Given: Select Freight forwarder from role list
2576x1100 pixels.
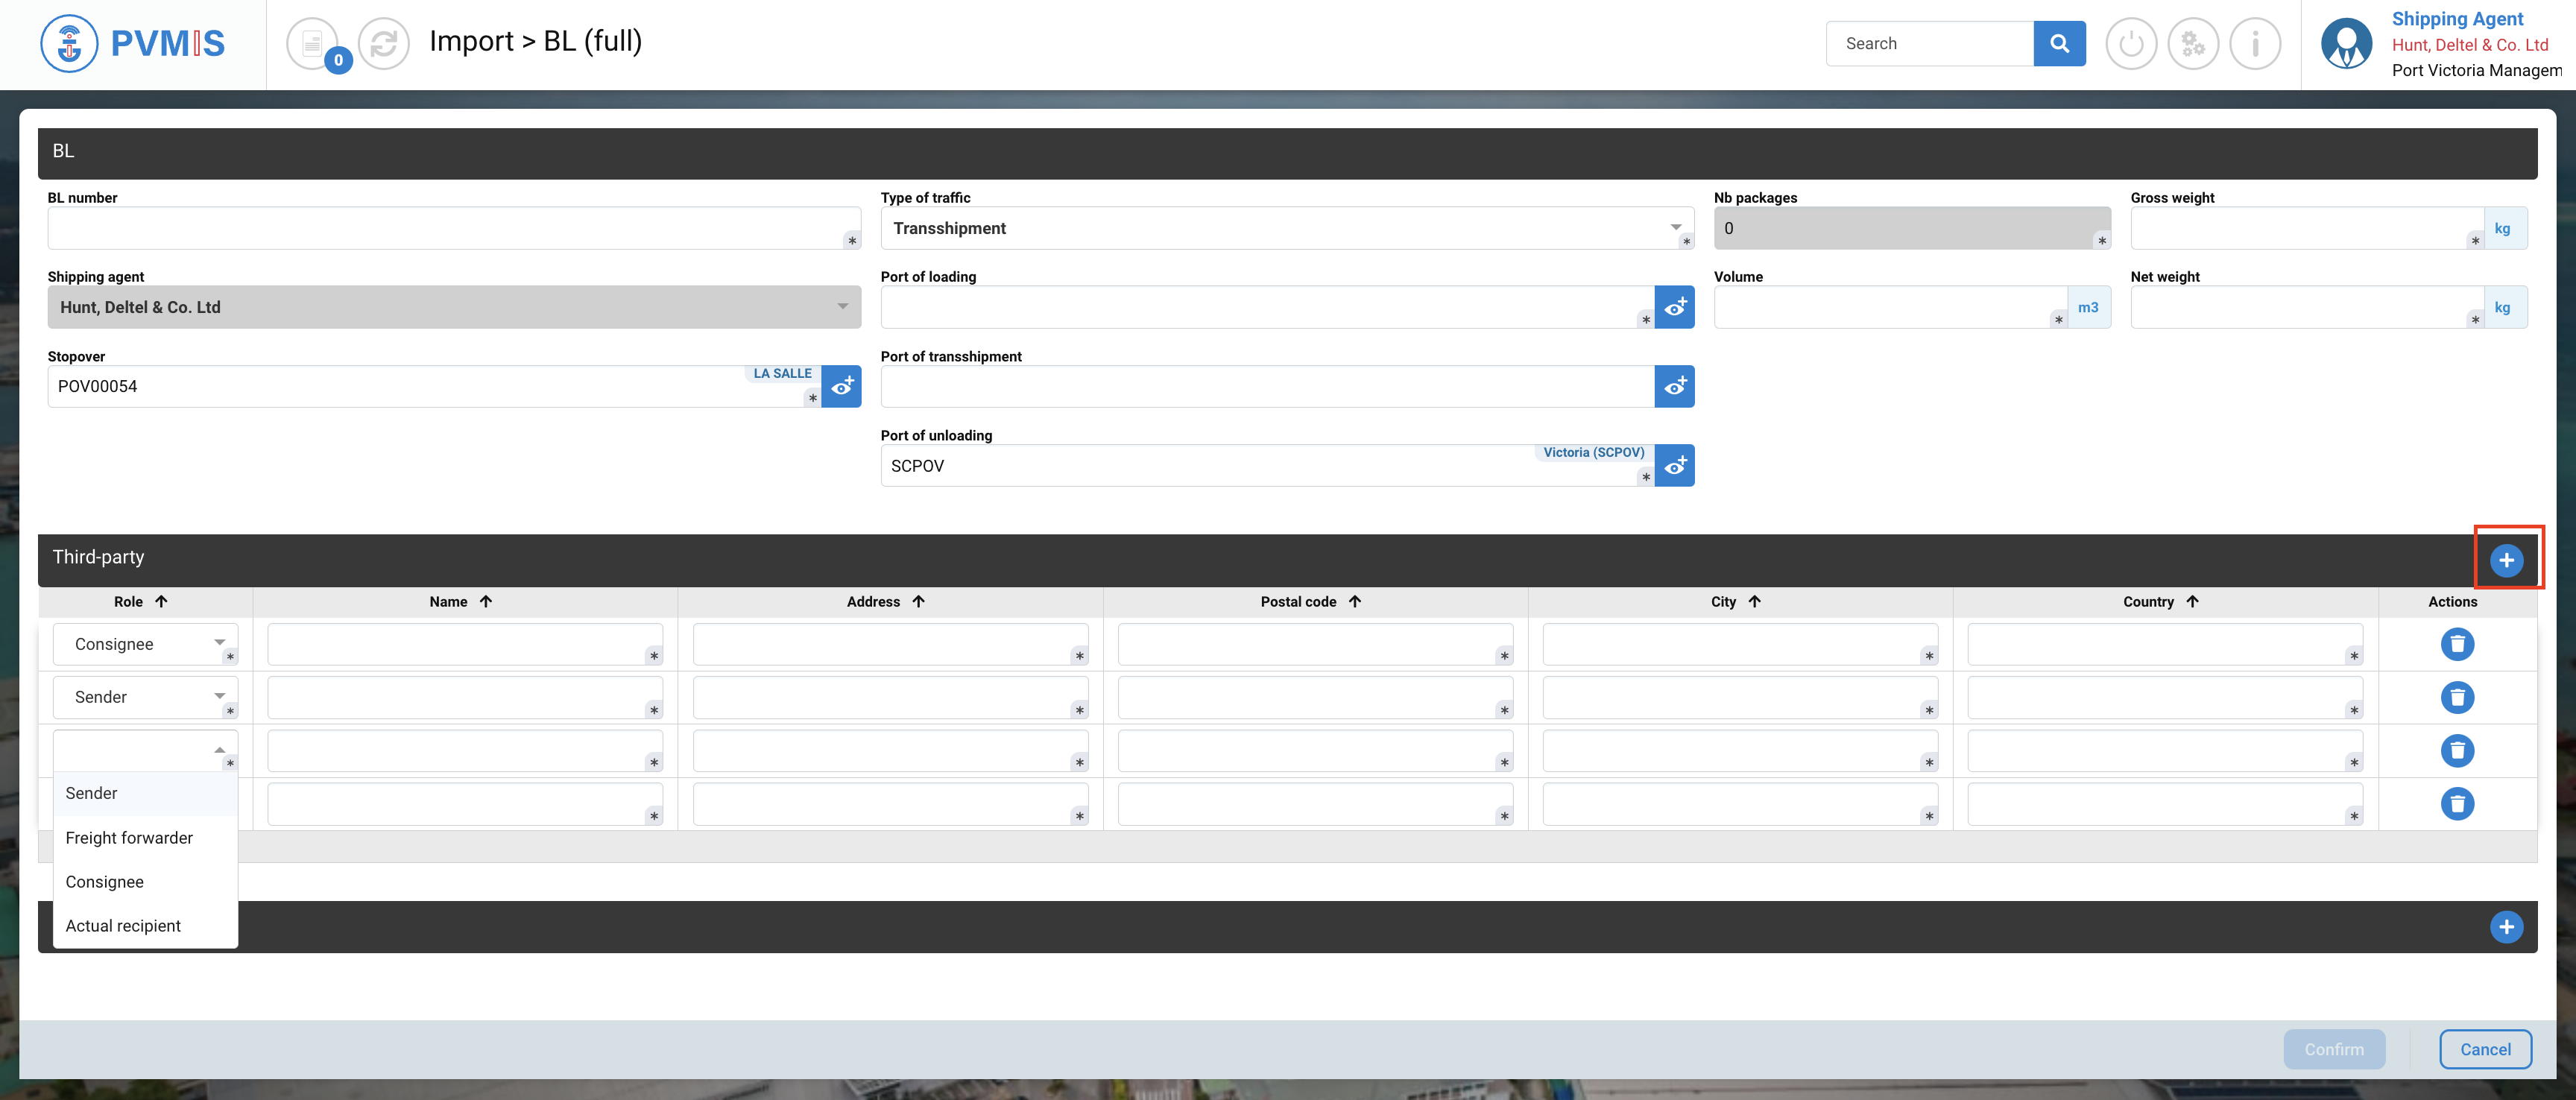Looking at the screenshot, I should click(129, 838).
